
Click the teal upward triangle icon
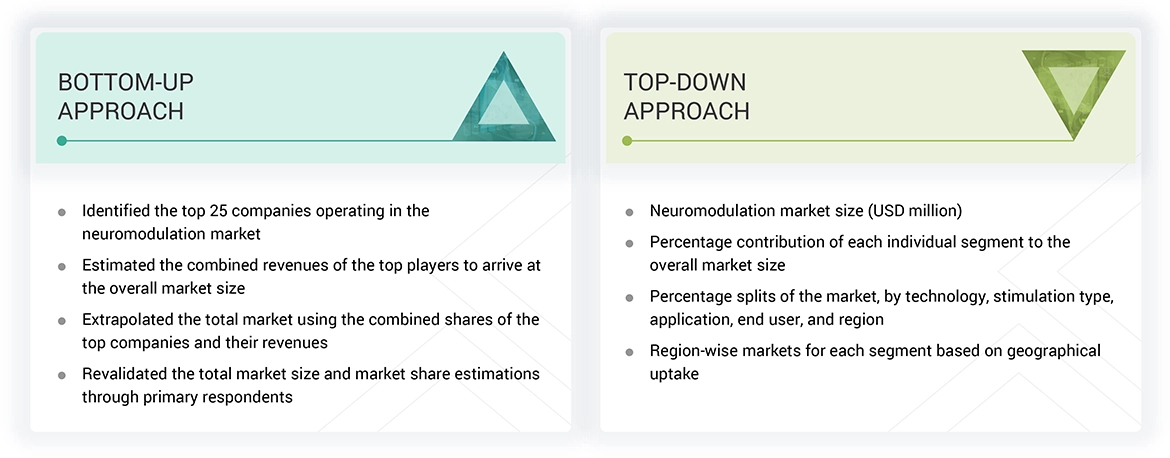(505, 102)
